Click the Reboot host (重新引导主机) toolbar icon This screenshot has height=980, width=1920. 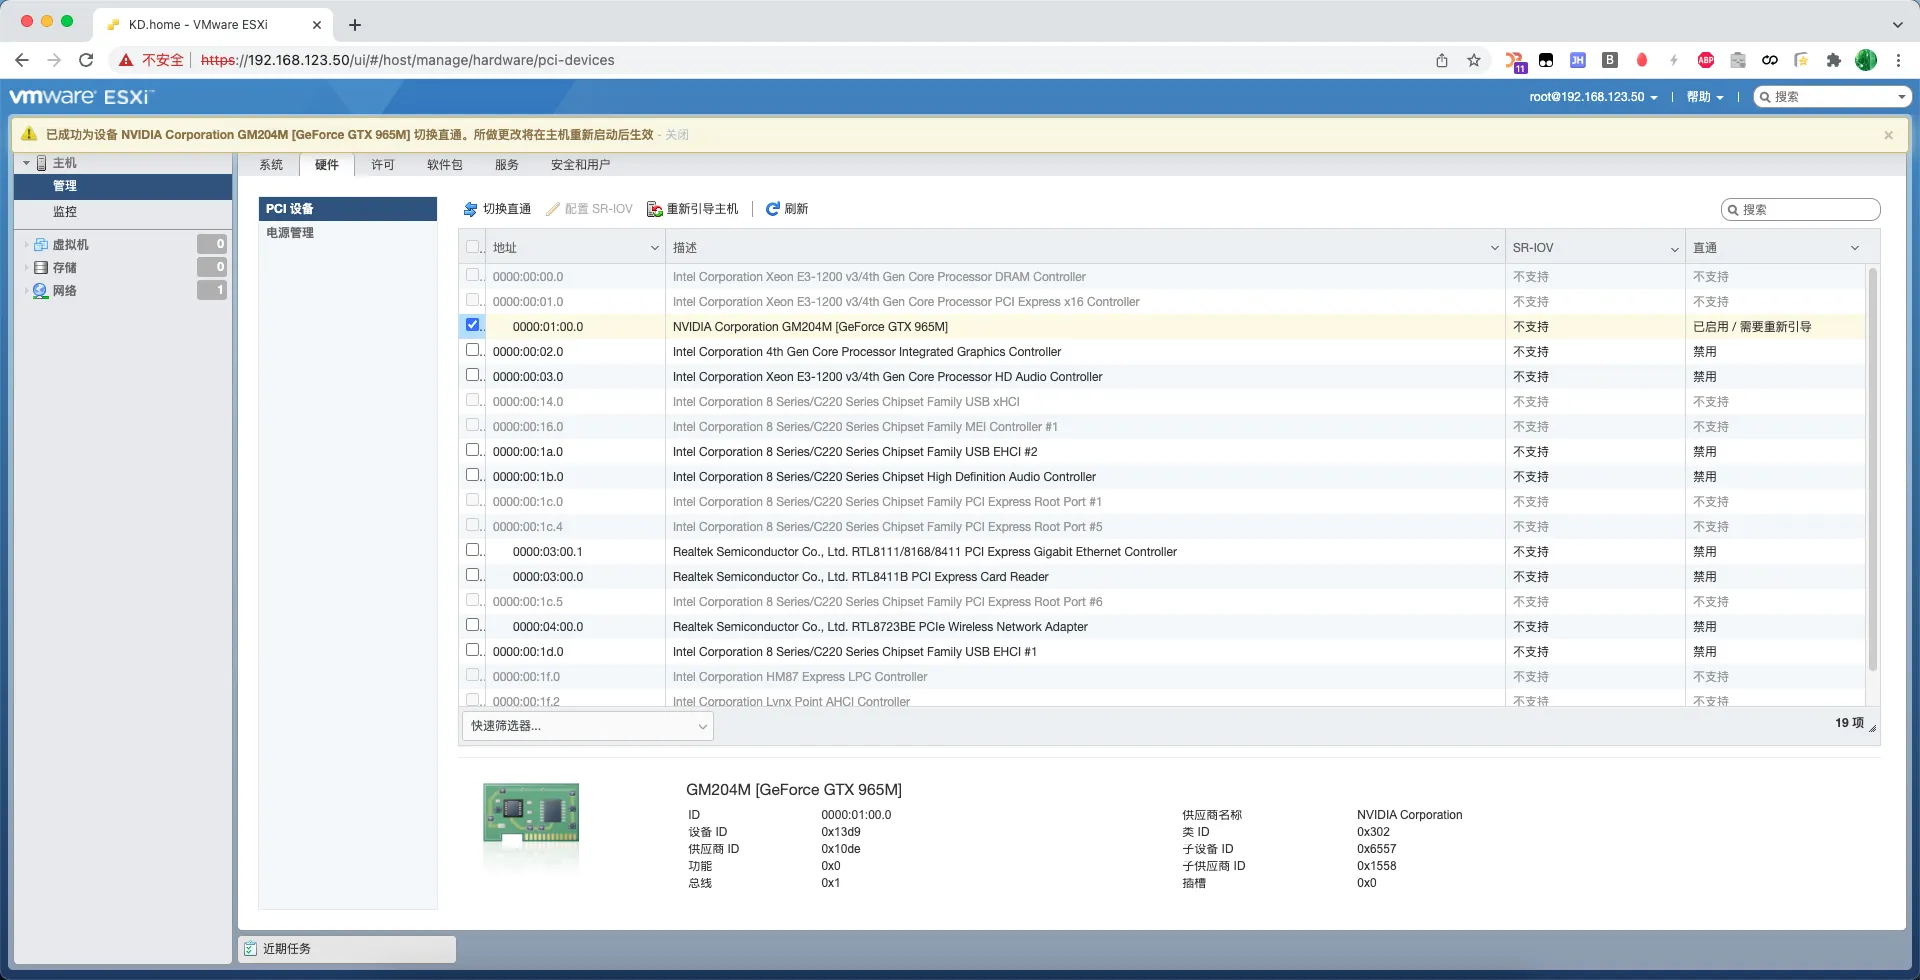655,209
